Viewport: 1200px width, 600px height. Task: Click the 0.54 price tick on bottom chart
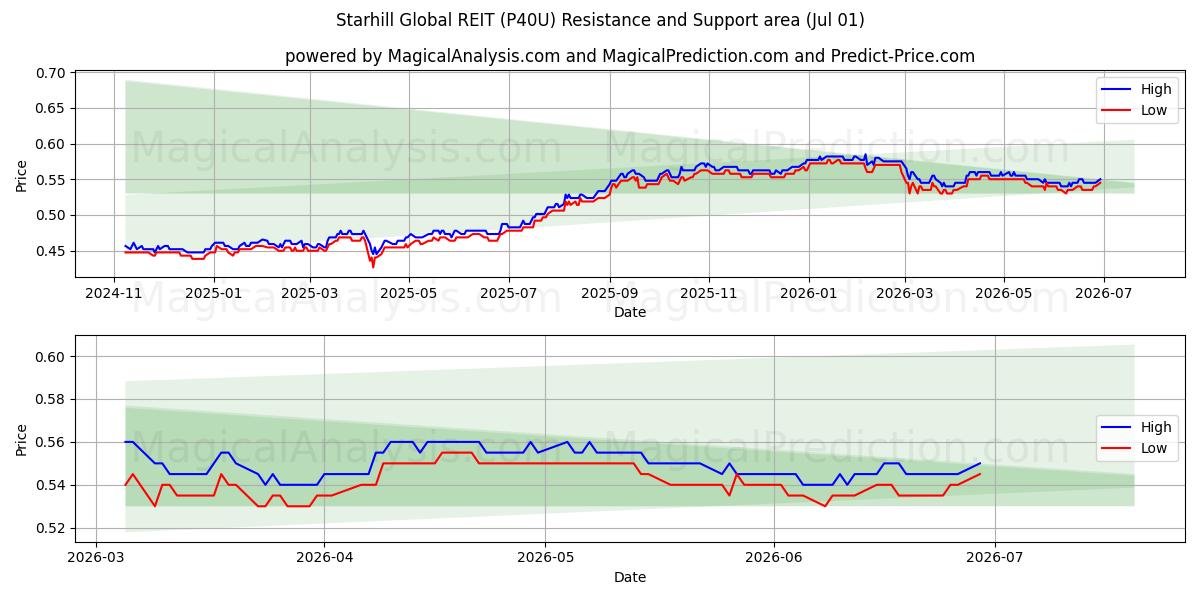point(51,485)
